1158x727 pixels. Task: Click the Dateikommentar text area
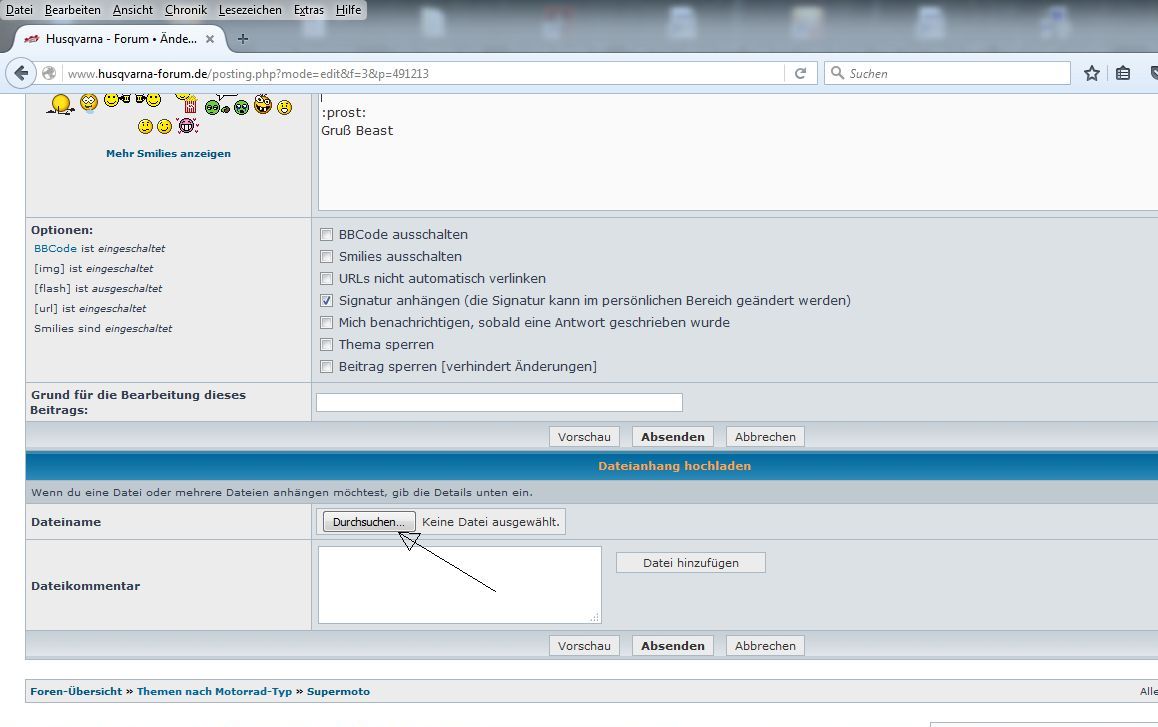pos(459,585)
